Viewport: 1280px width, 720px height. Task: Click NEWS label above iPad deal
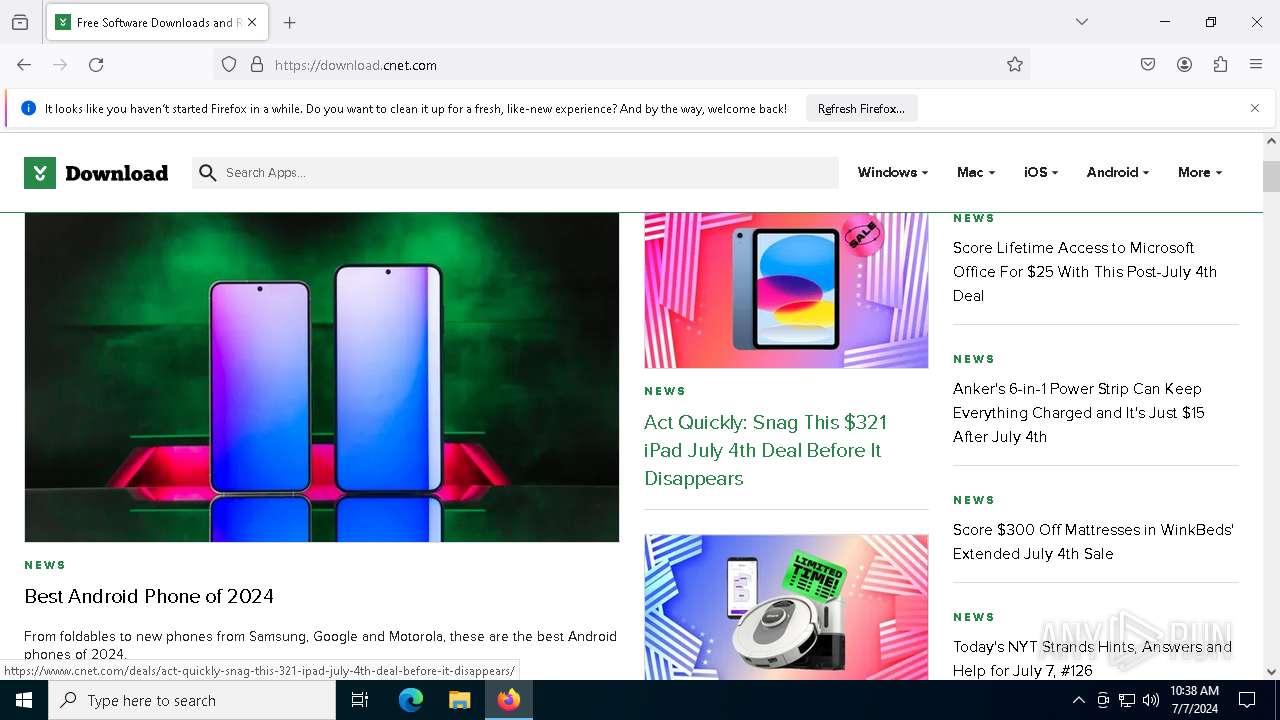pyautogui.click(x=665, y=391)
